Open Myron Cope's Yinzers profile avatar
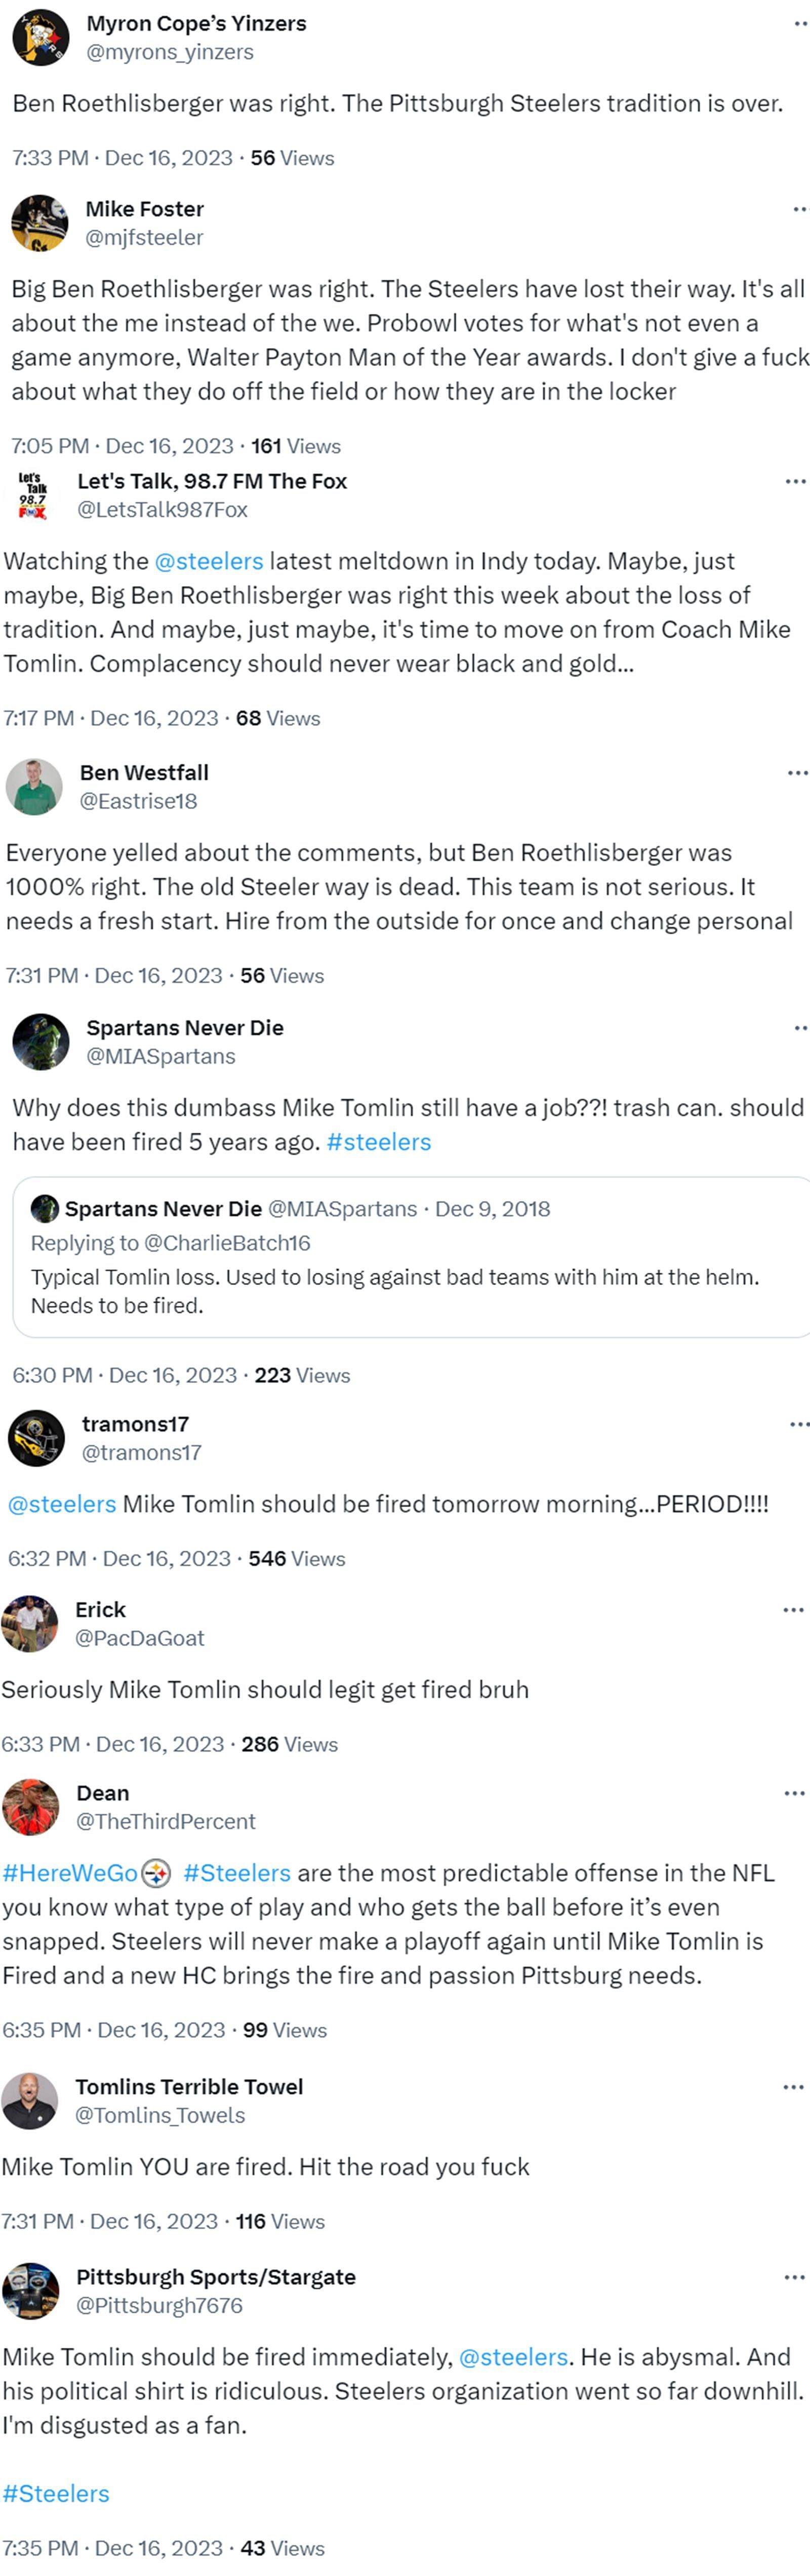 (x=40, y=37)
